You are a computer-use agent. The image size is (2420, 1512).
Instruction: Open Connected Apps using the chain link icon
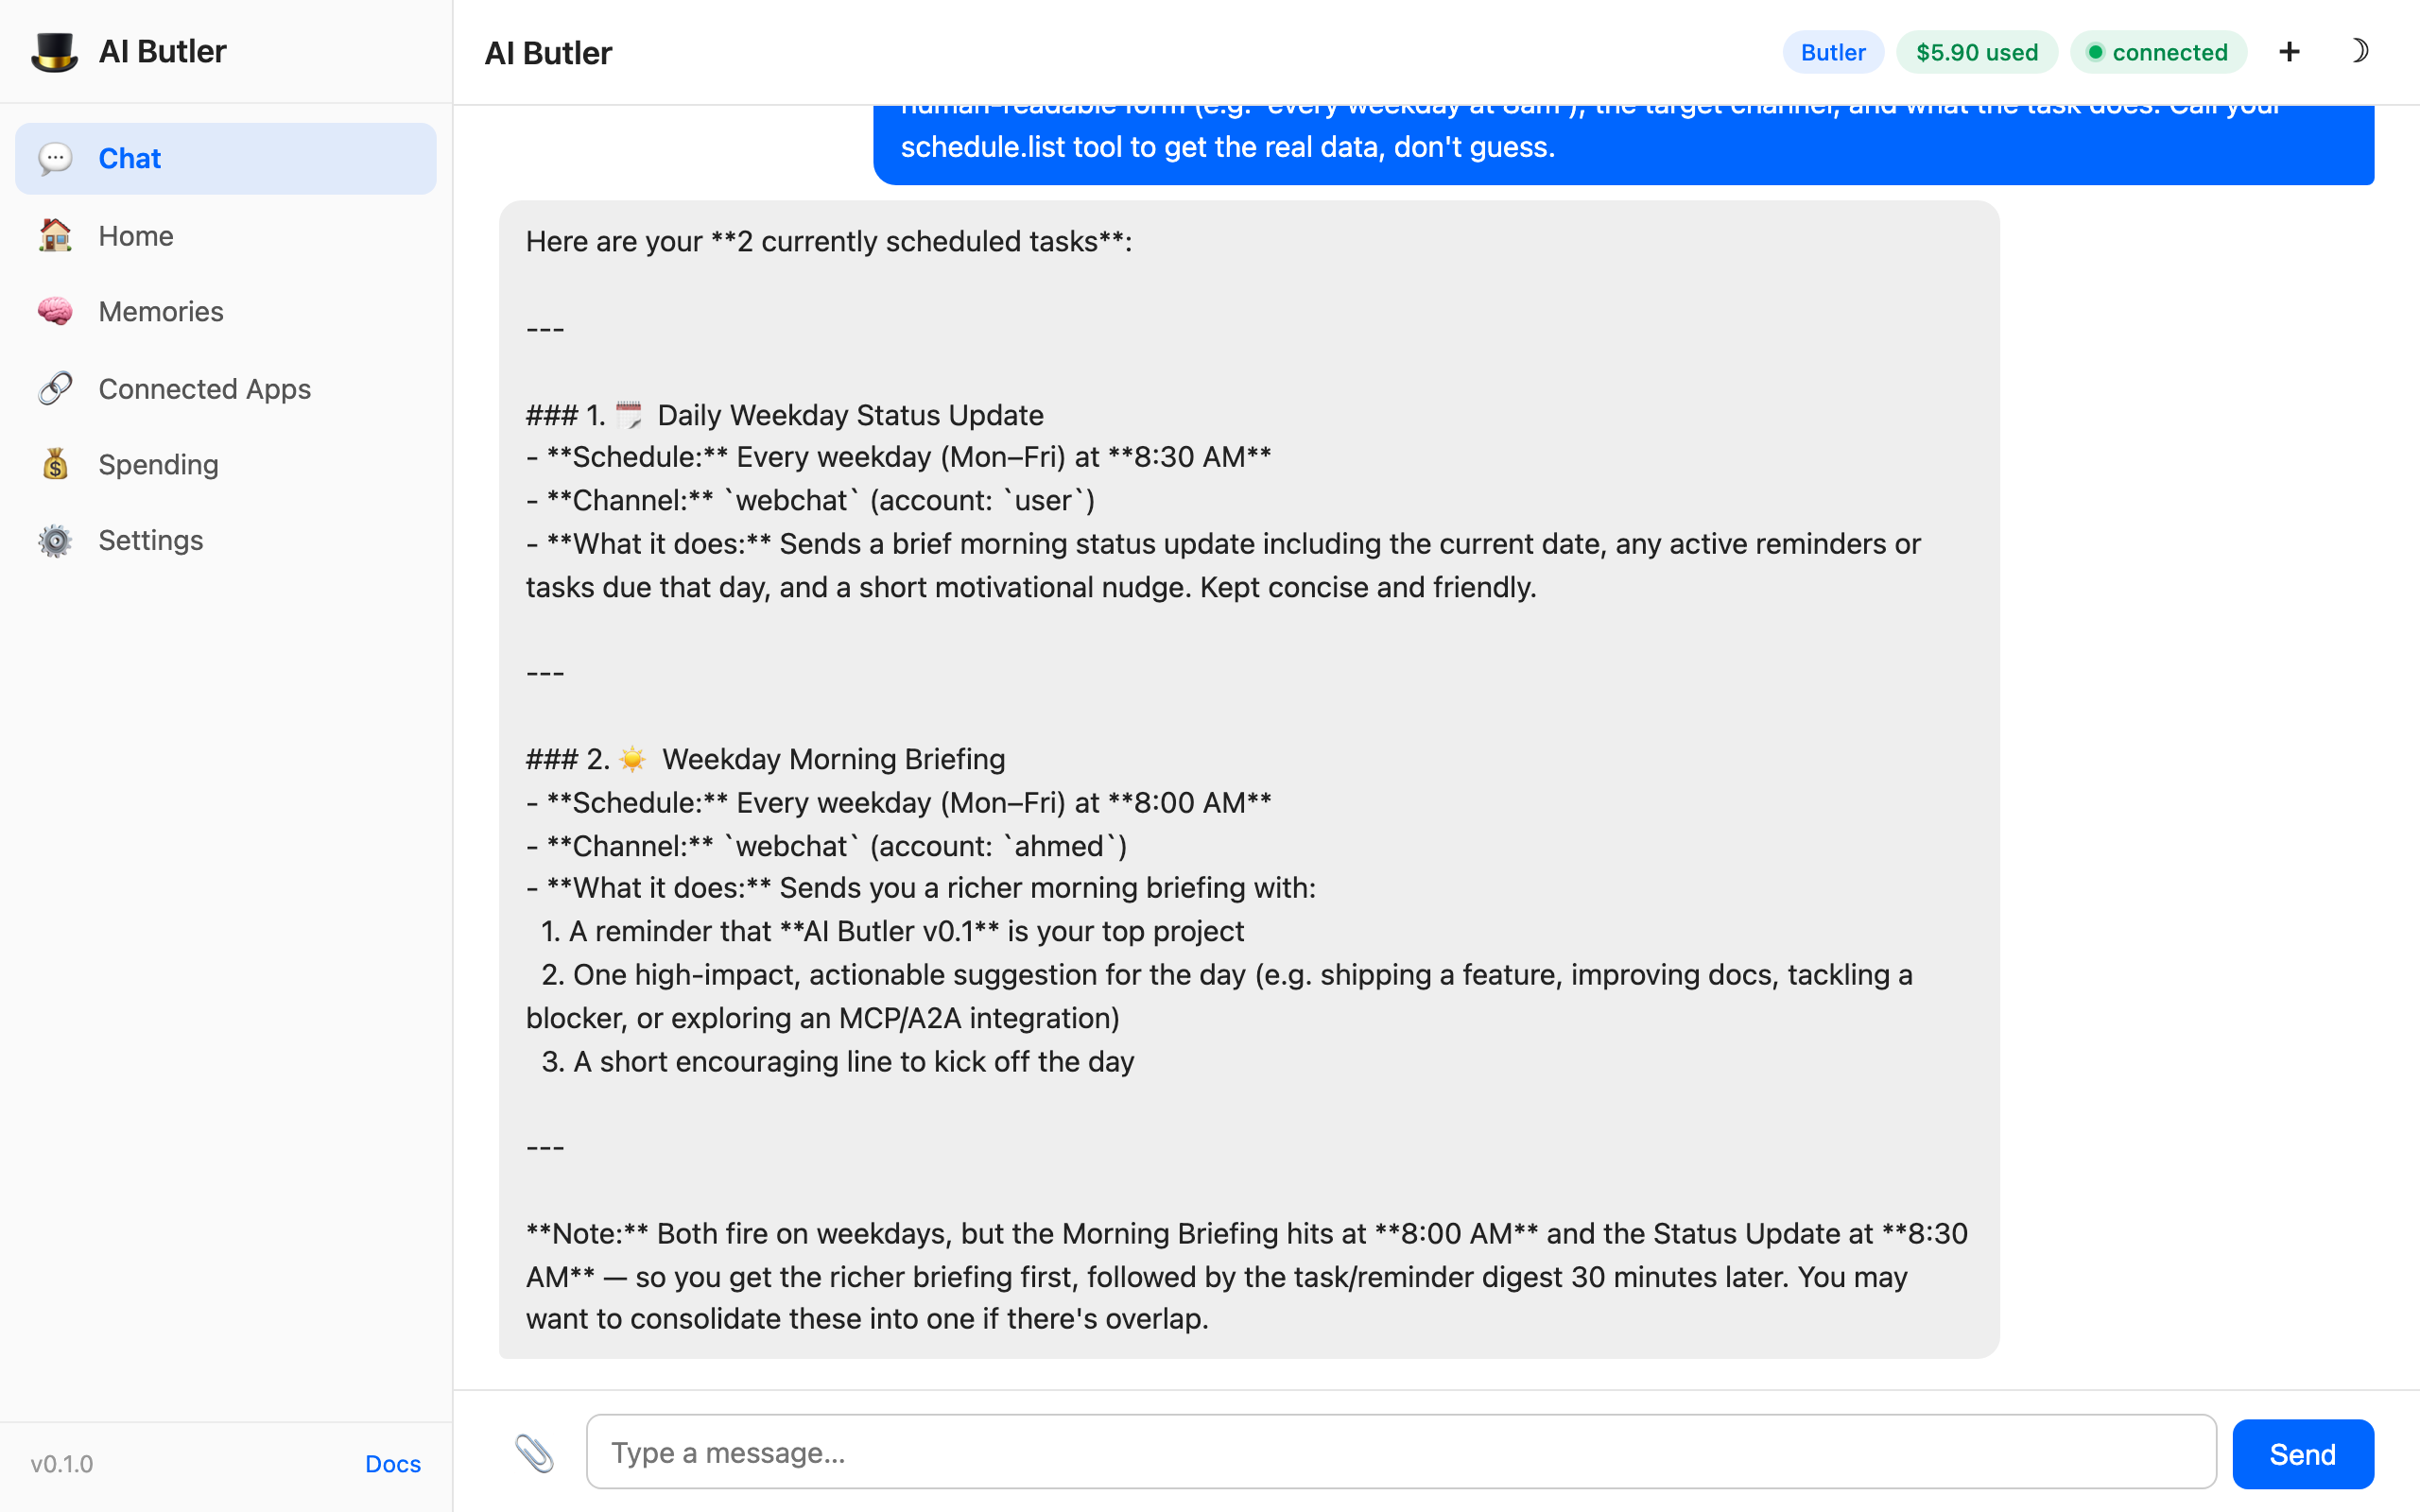[x=56, y=388]
